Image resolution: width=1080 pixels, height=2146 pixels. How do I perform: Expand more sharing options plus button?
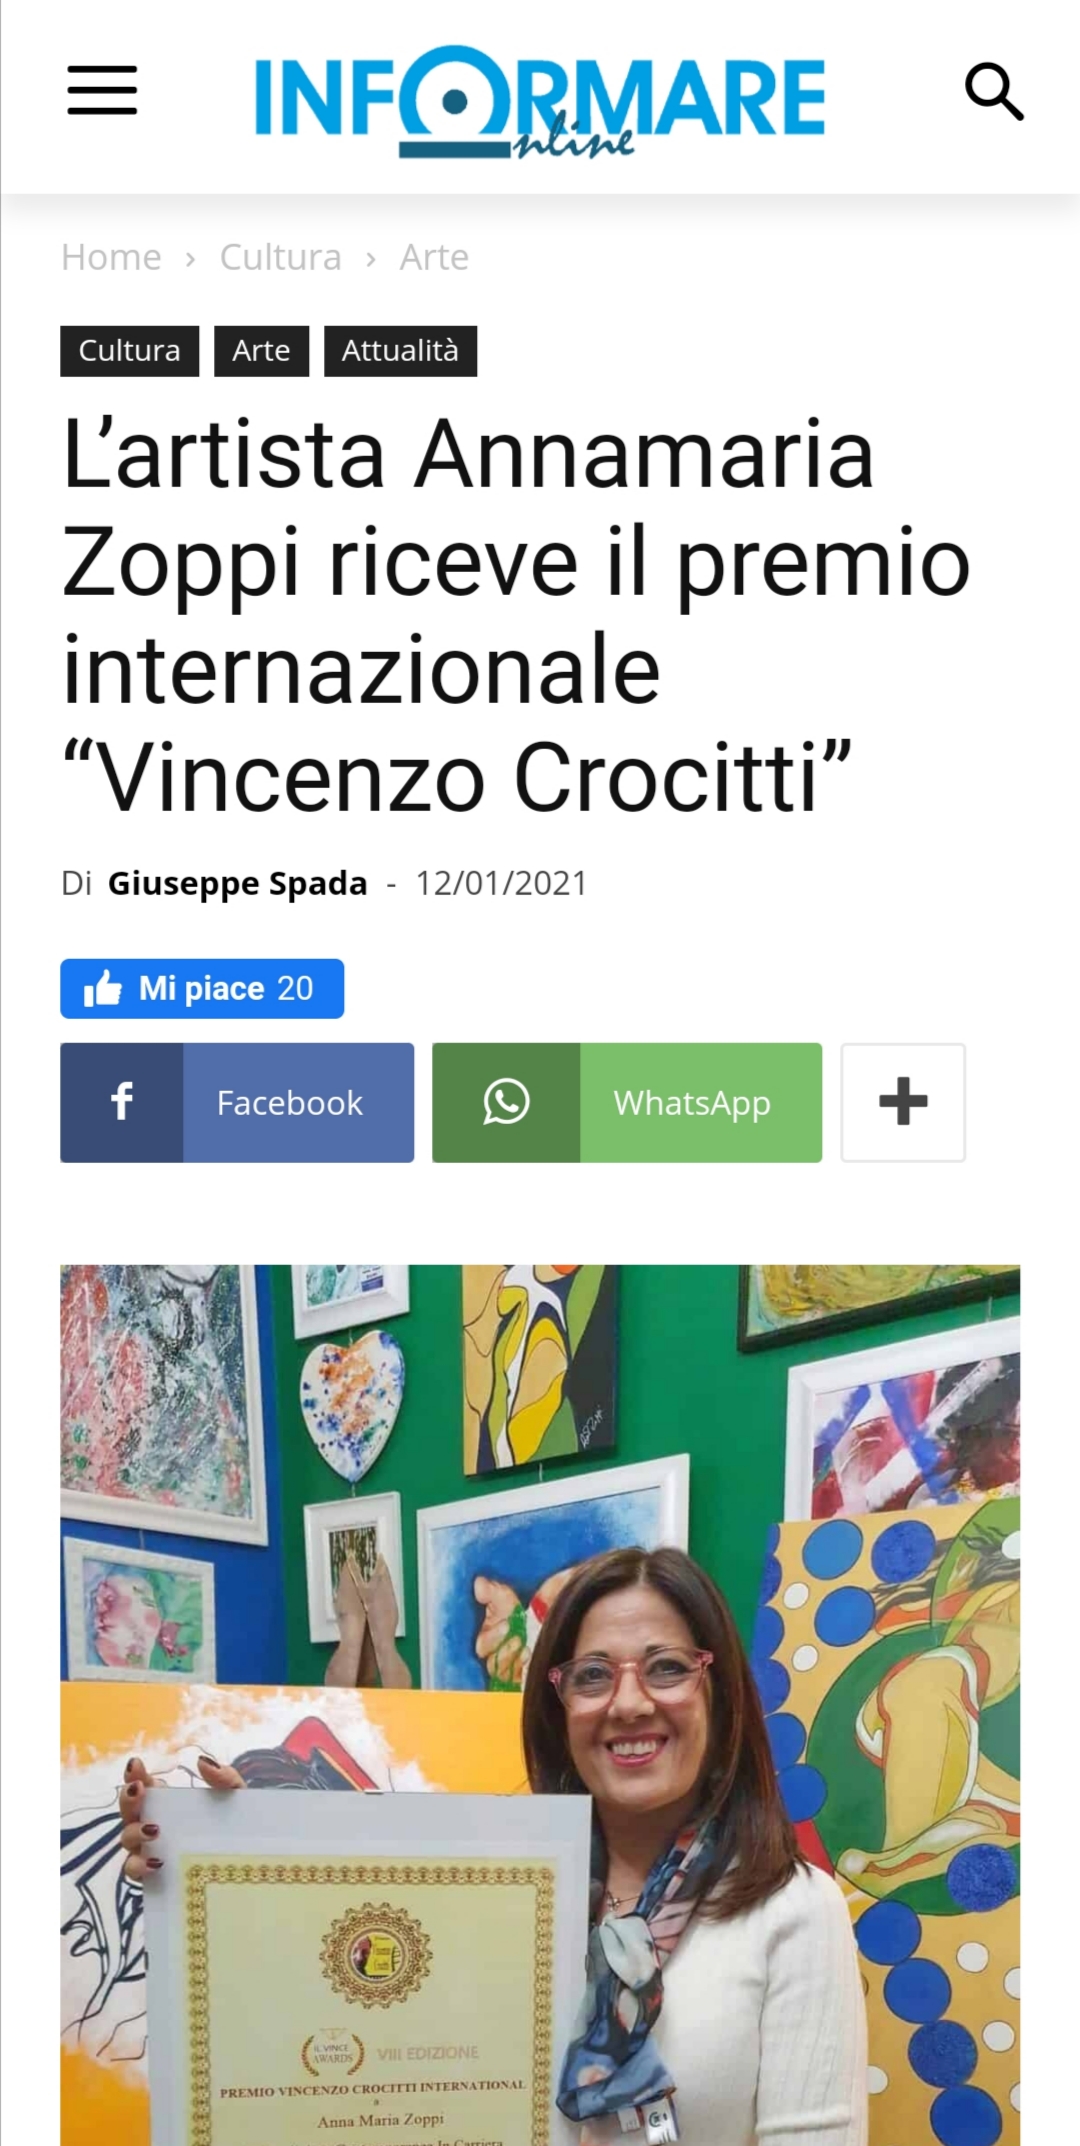[903, 1102]
